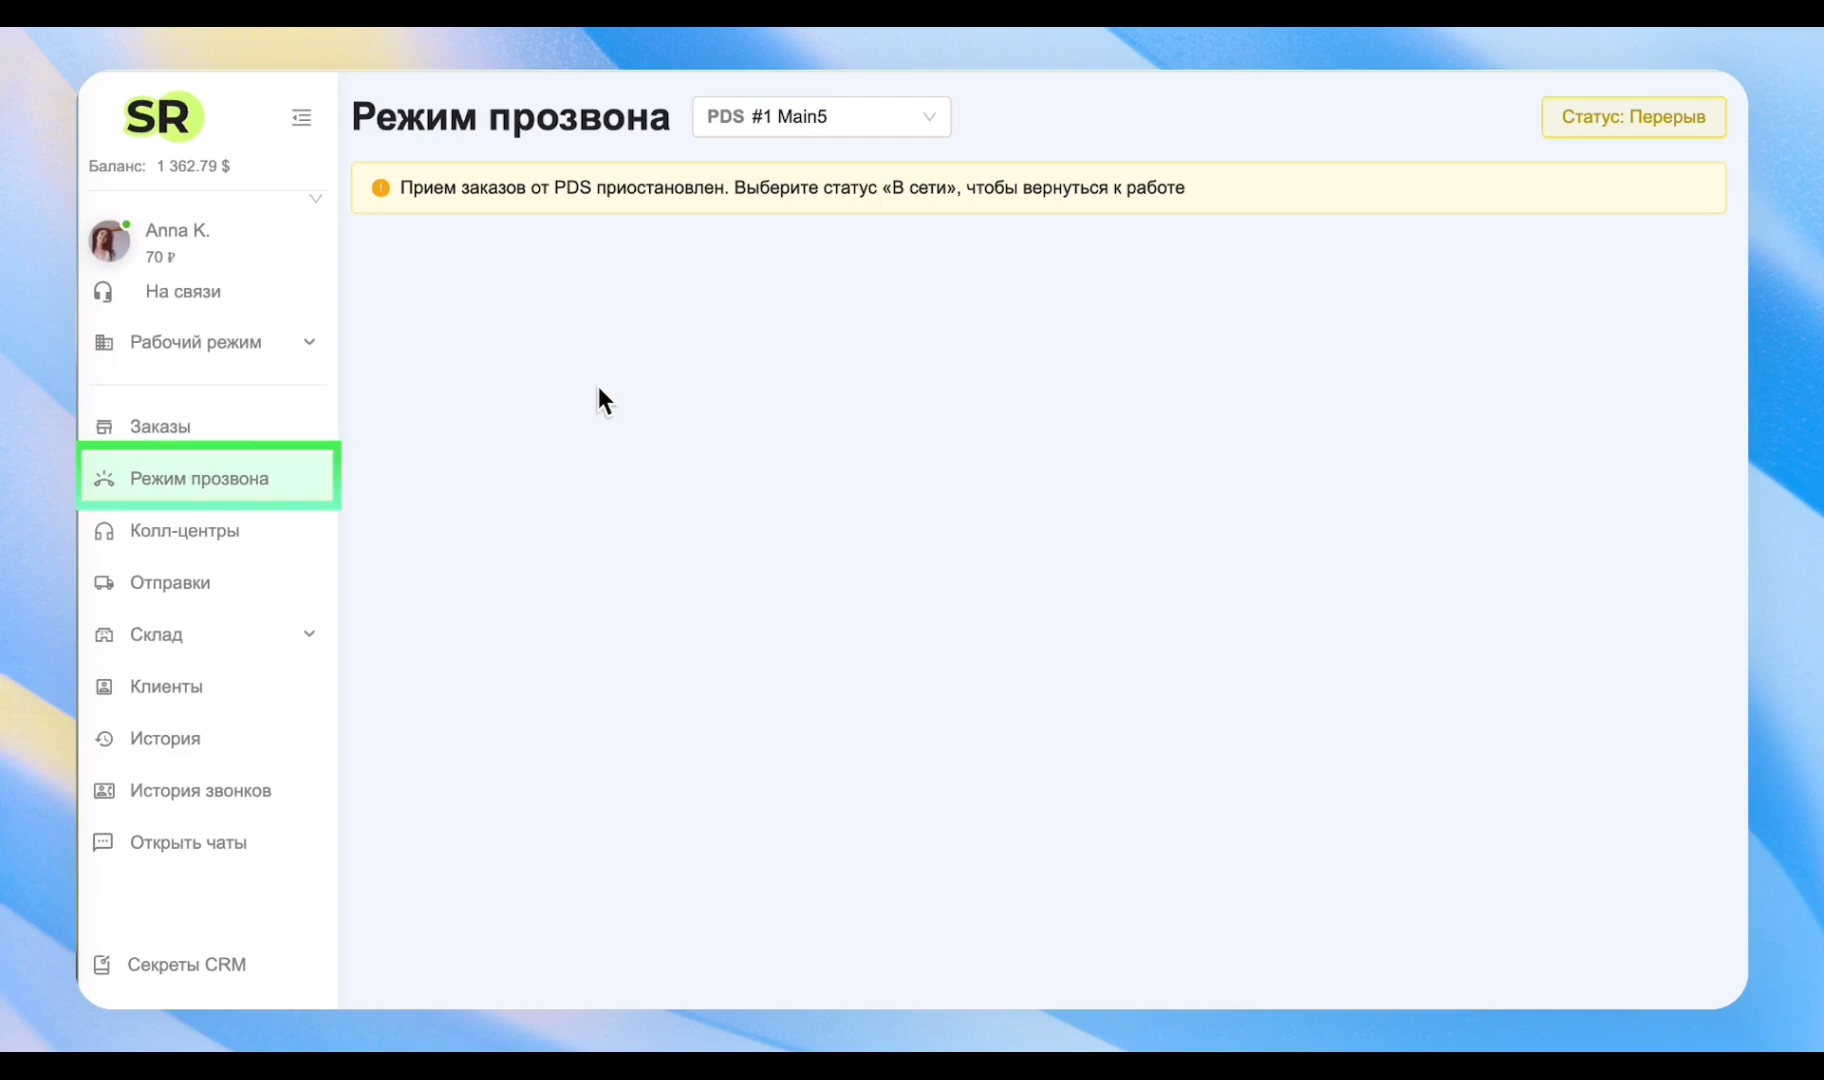Screen dimensions: 1824x1080
Task: Open Секреты CRM link
Action: click(187, 965)
